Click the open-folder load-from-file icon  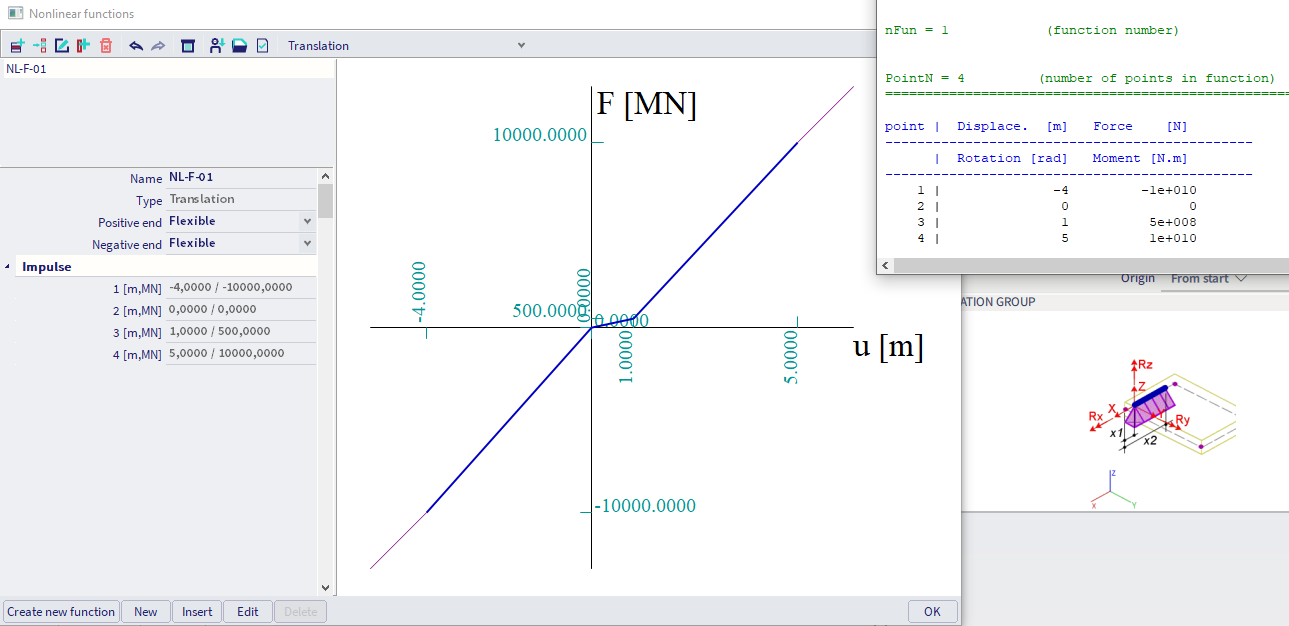239,46
